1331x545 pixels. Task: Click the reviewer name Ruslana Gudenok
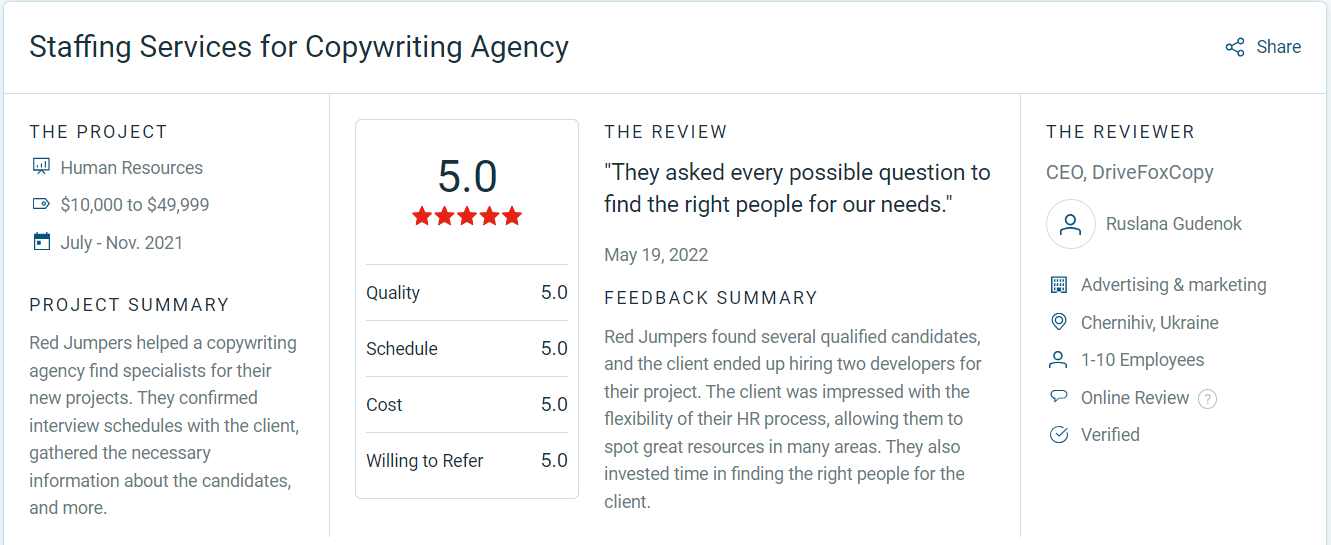tap(1173, 224)
